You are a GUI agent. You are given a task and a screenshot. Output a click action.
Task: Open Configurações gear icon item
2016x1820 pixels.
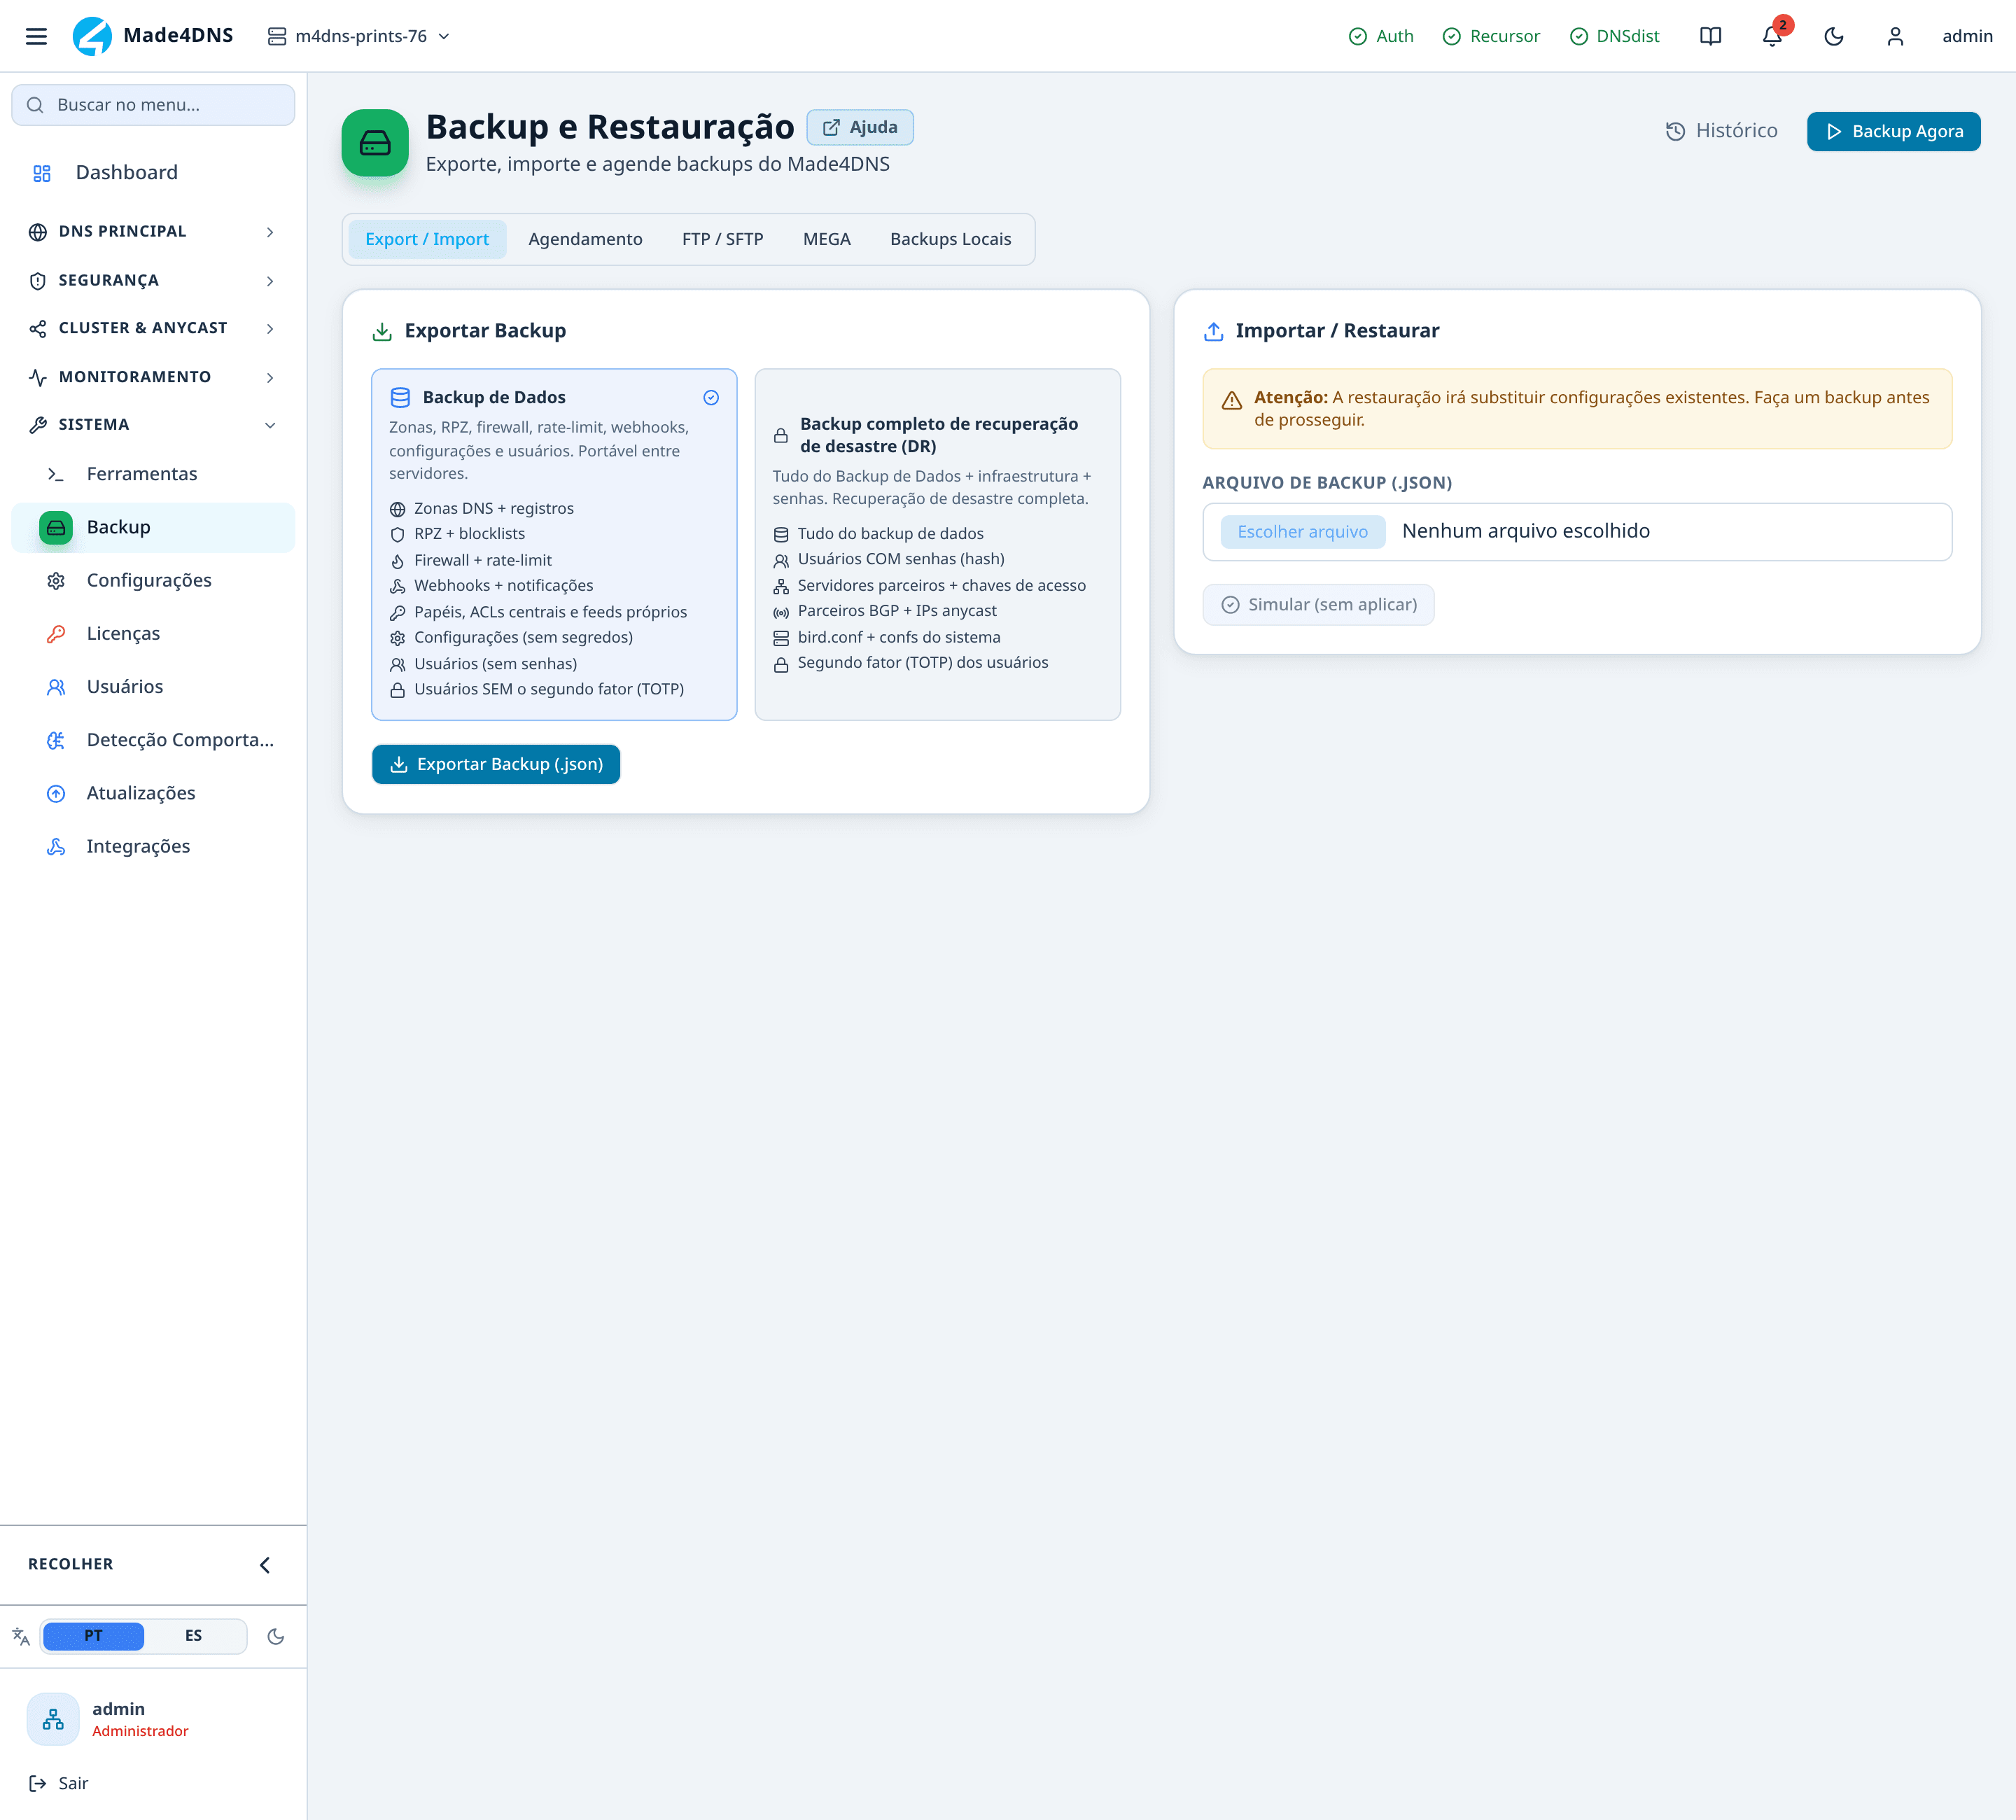pyautogui.click(x=56, y=580)
